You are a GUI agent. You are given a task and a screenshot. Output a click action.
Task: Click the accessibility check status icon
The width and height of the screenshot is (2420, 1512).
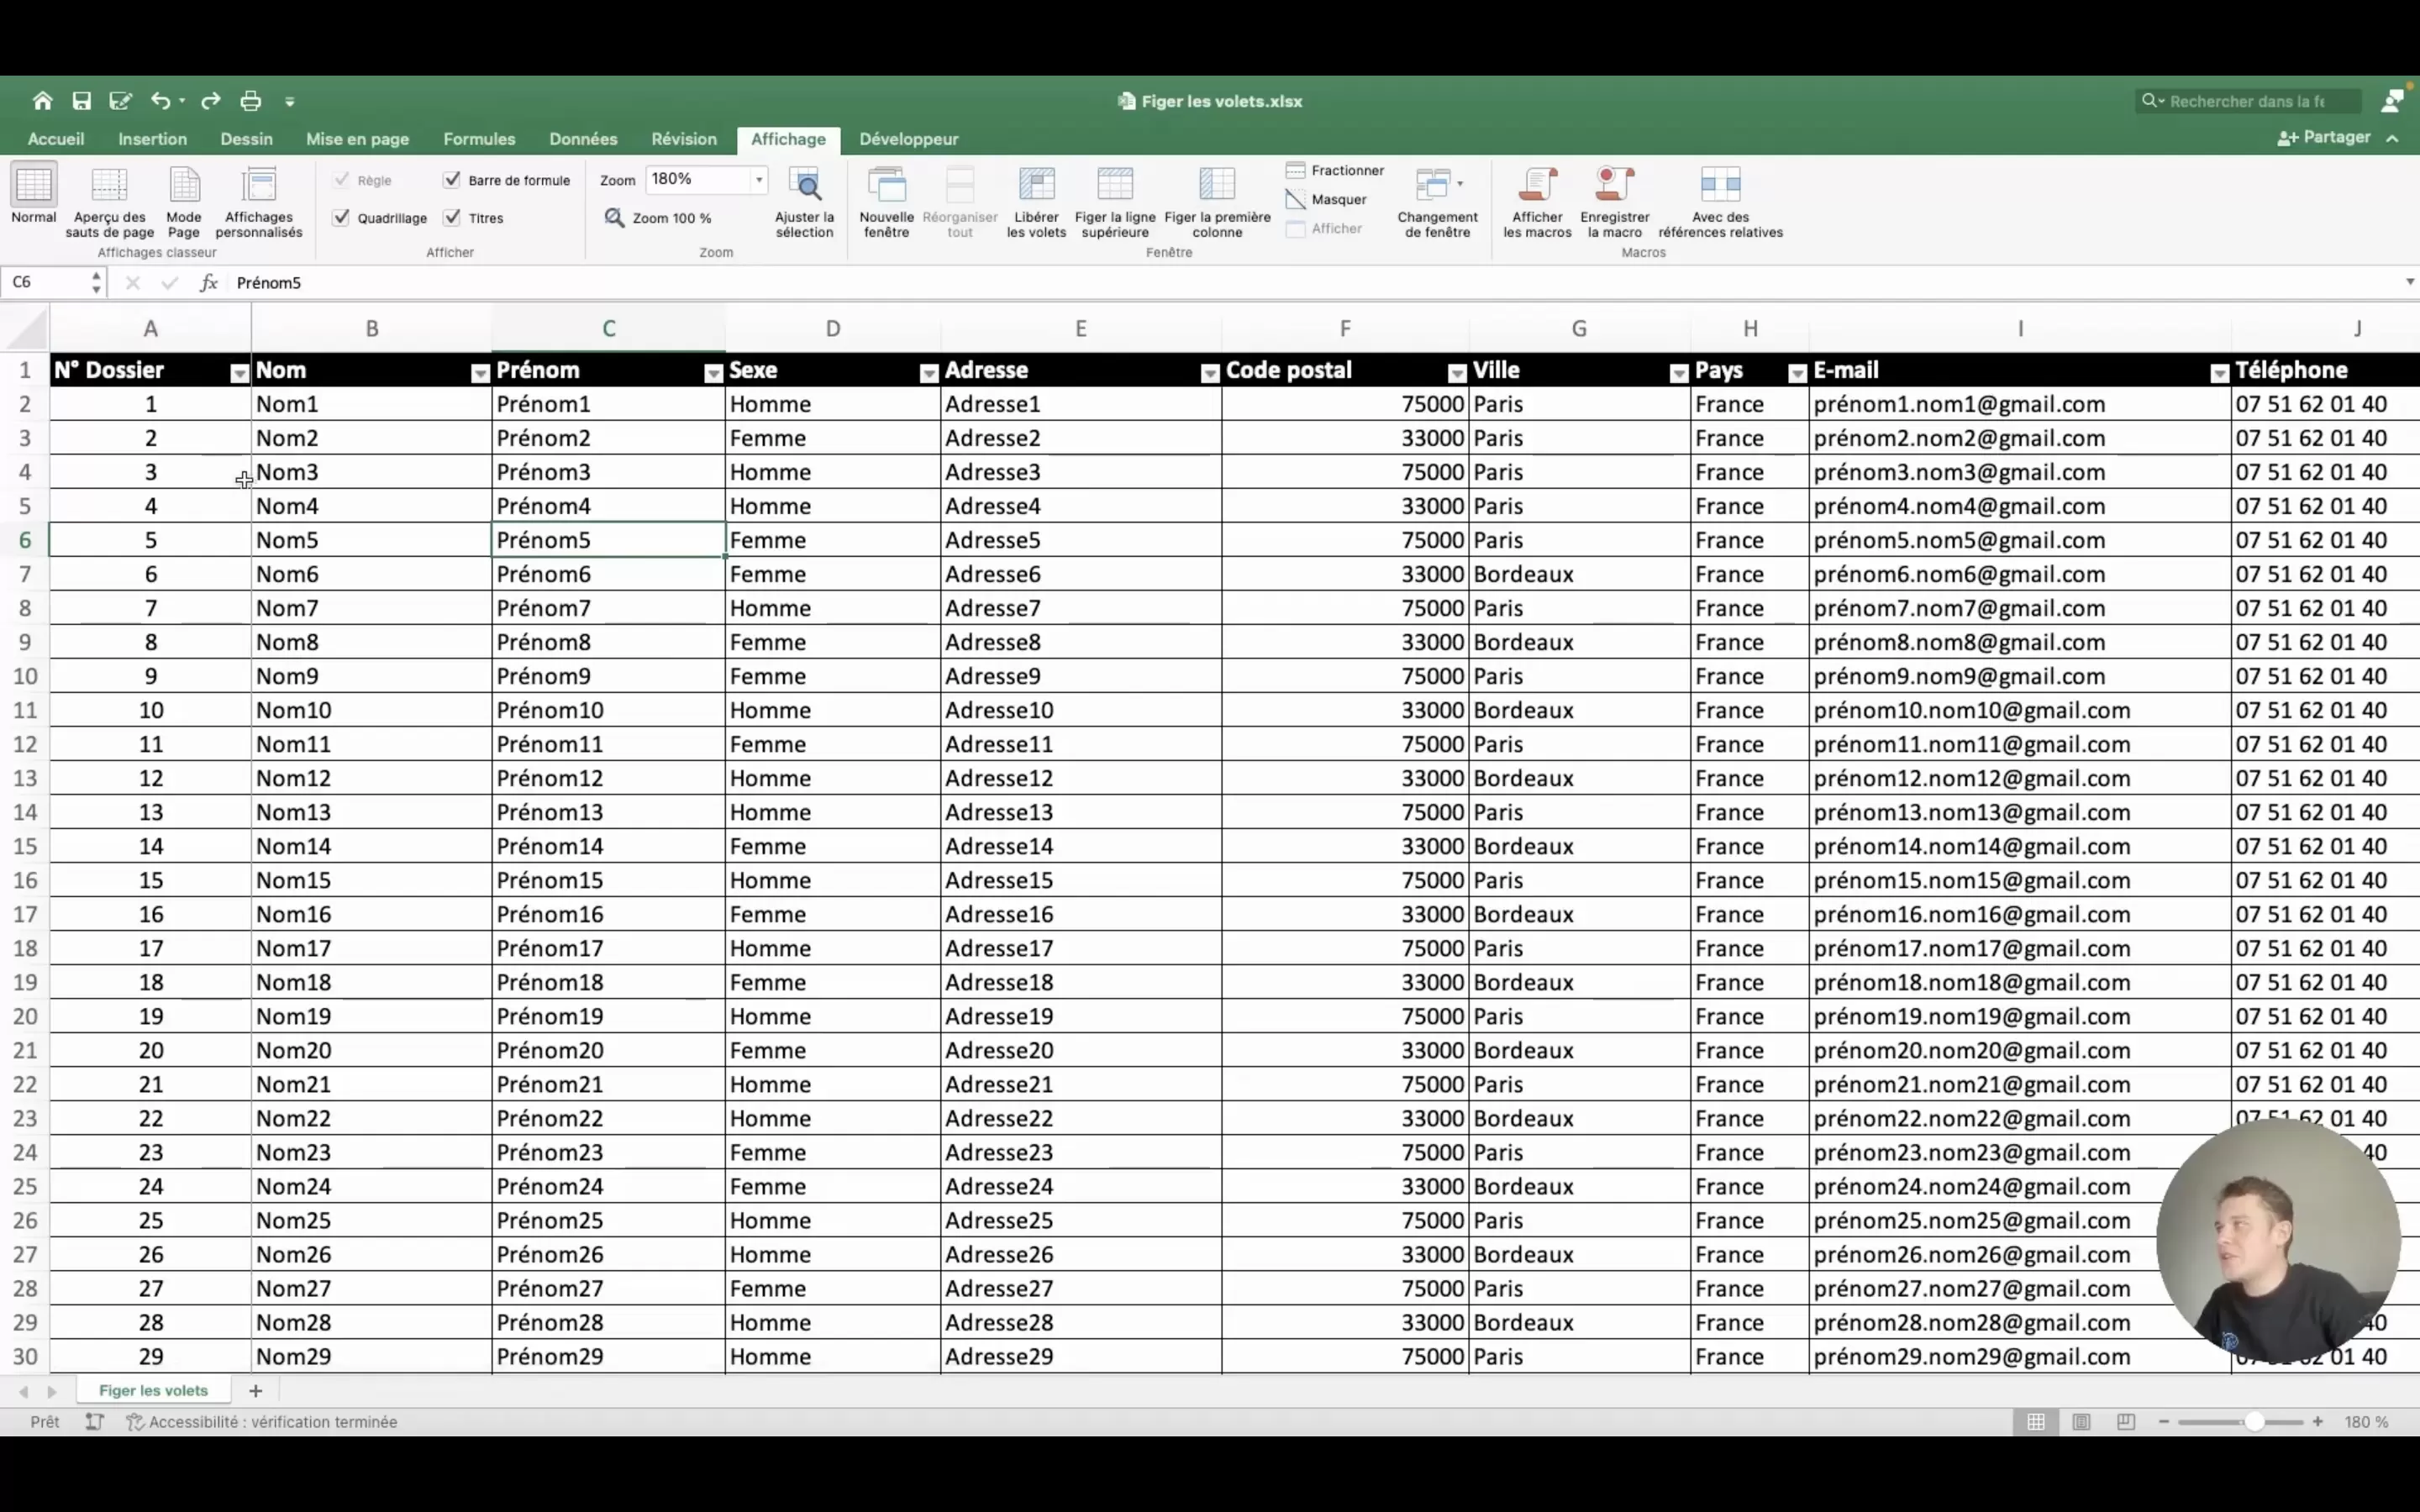135,1422
